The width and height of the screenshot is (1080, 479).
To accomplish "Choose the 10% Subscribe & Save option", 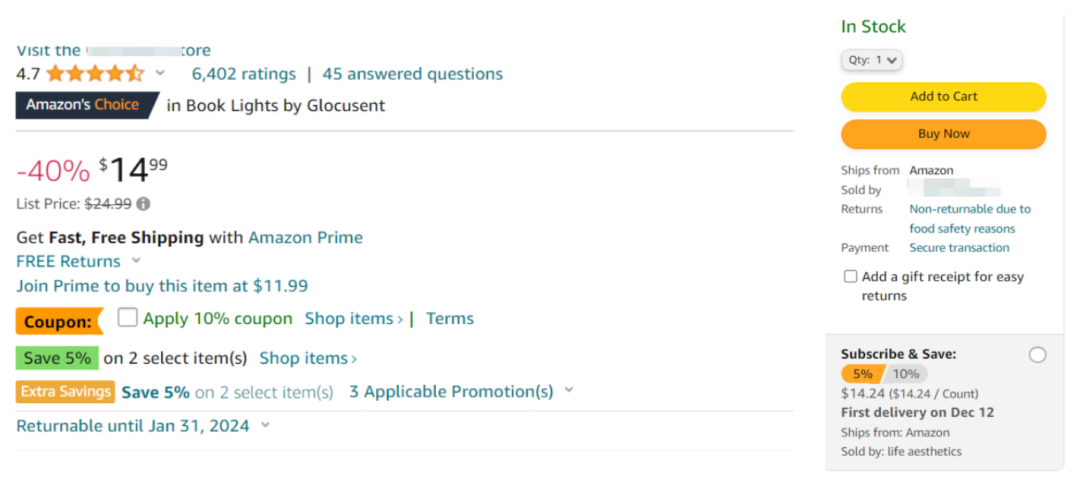I will [x=906, y=374].
